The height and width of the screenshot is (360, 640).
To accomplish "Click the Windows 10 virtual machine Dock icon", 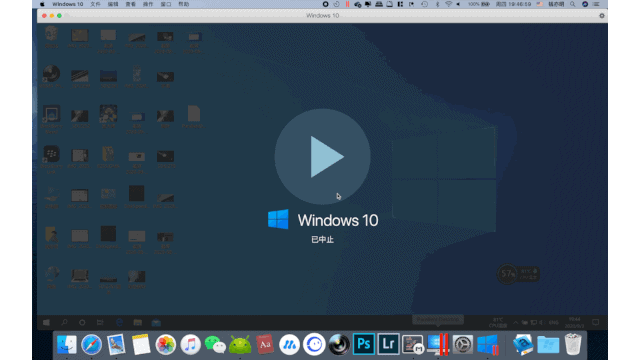I will point(488,344).
